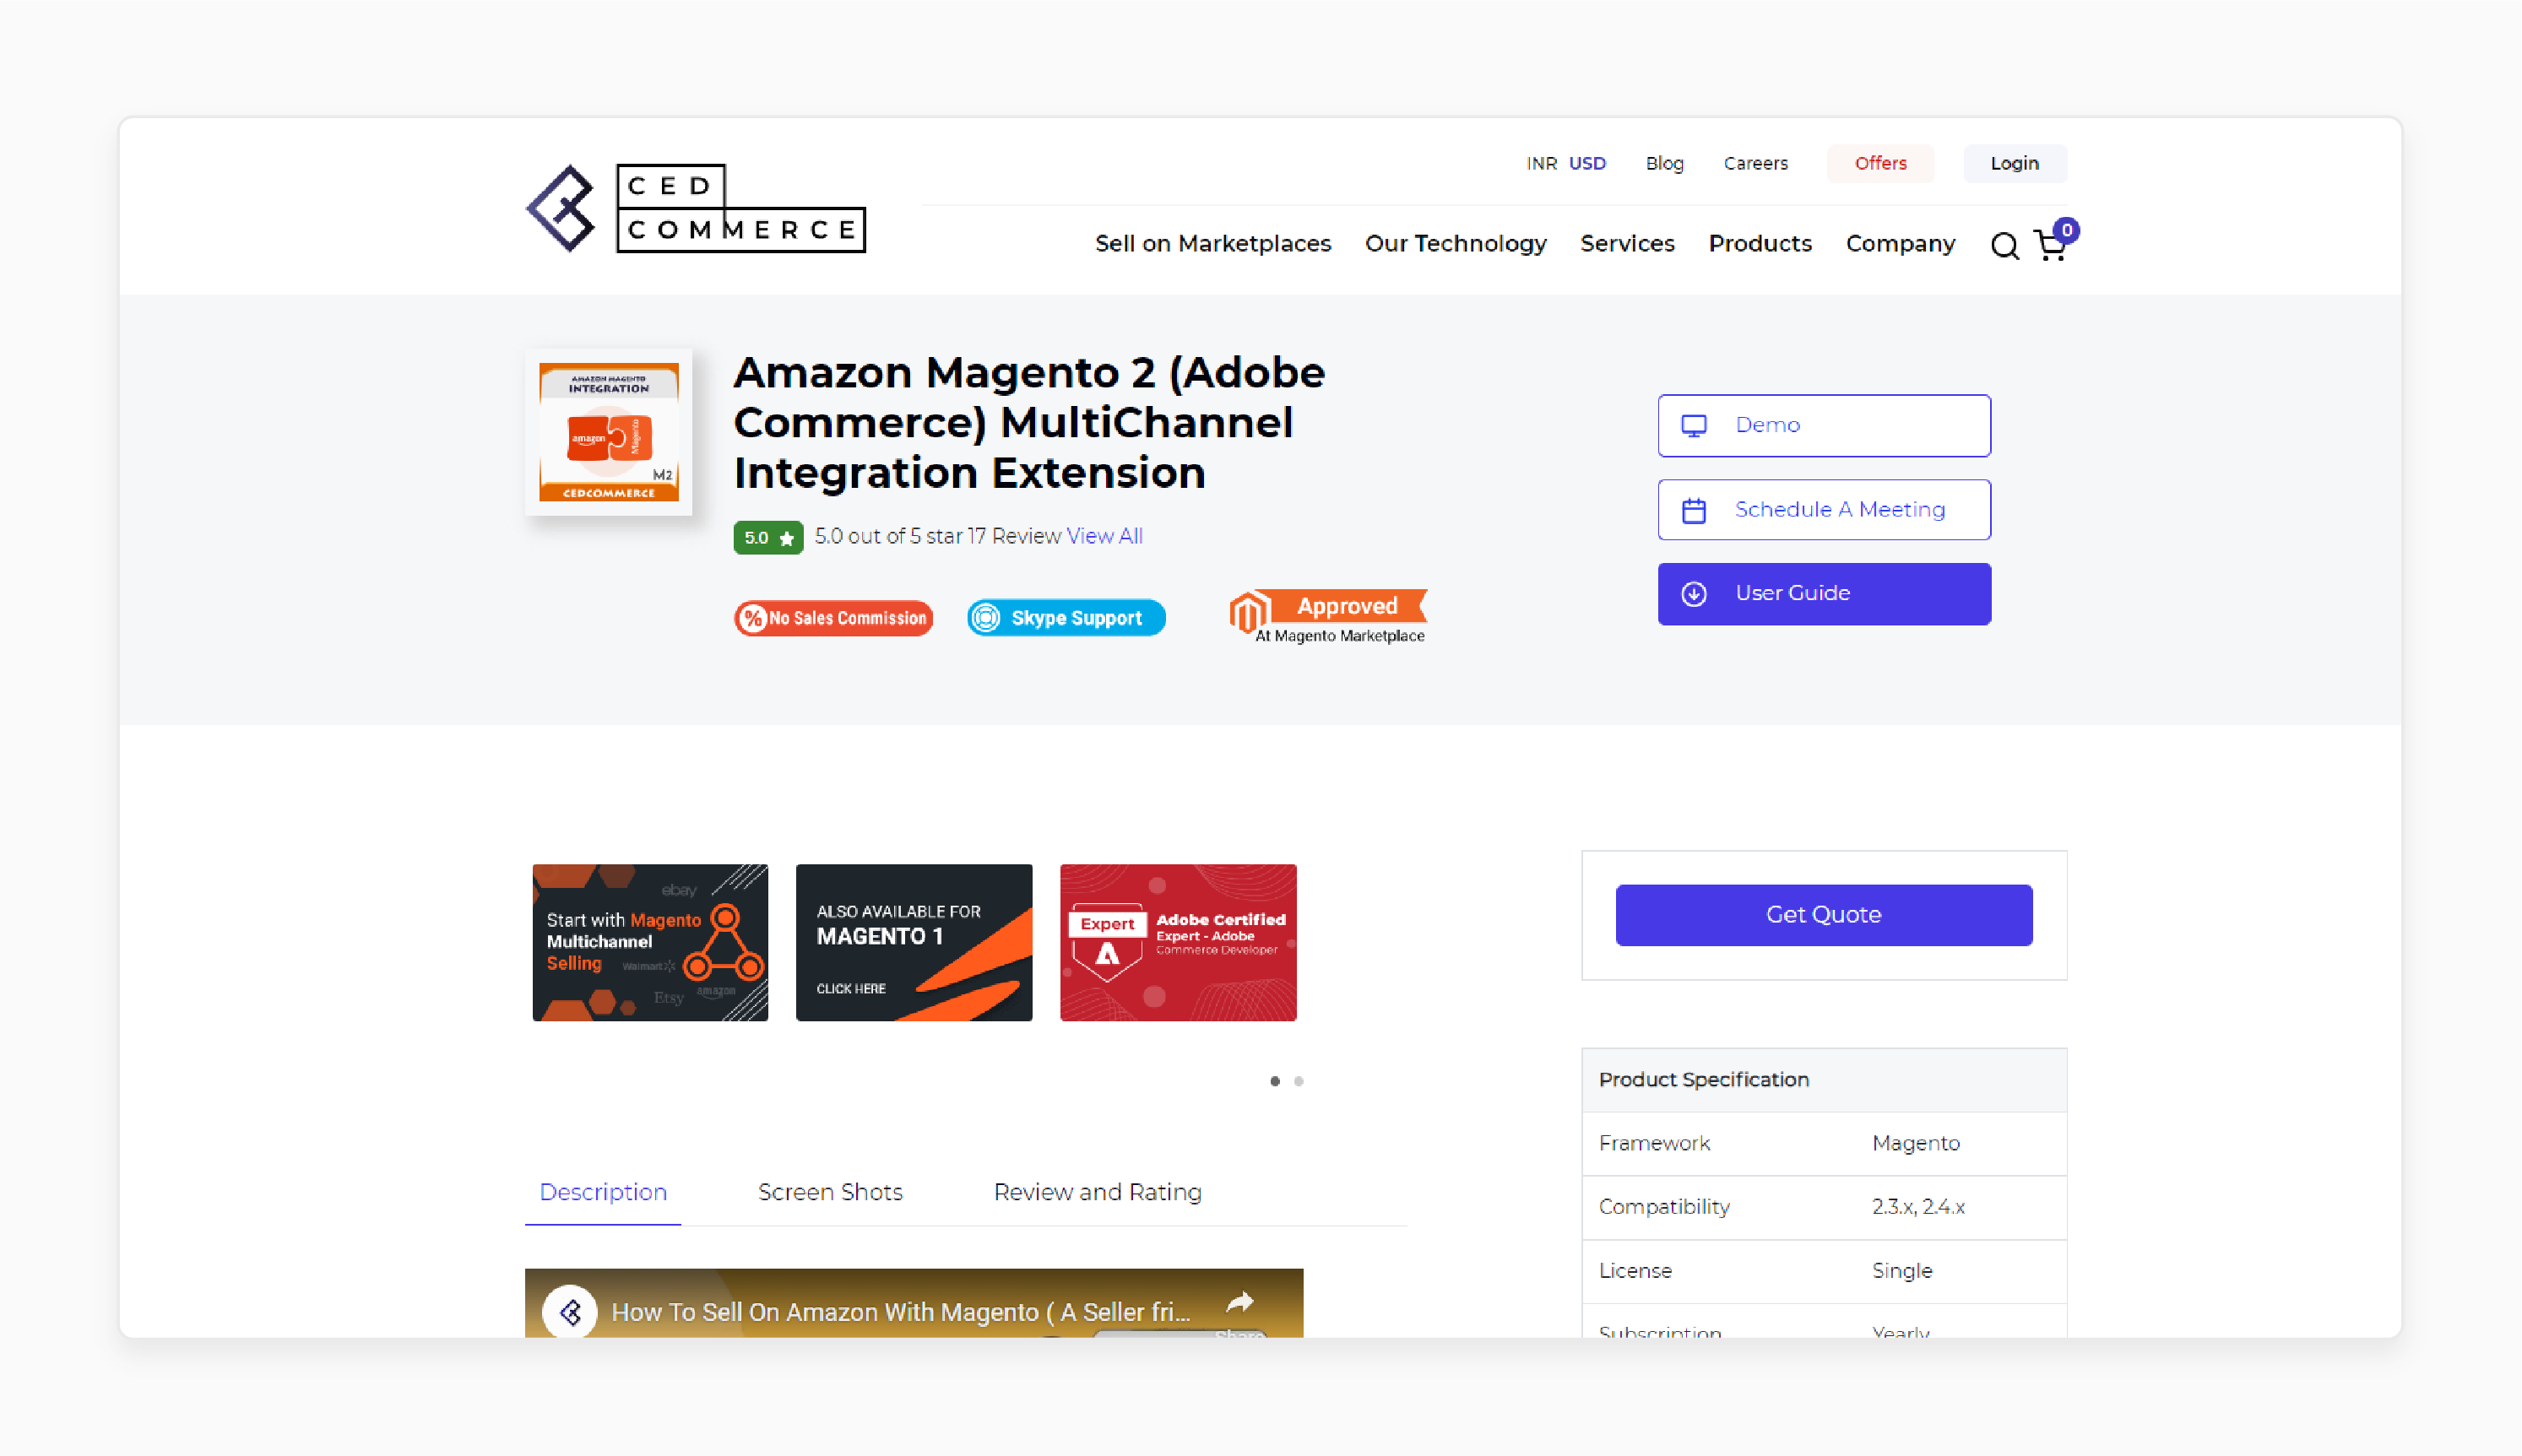Click the USD currency toggle
The image size is (2522, 1456).
coord(1587,163)
